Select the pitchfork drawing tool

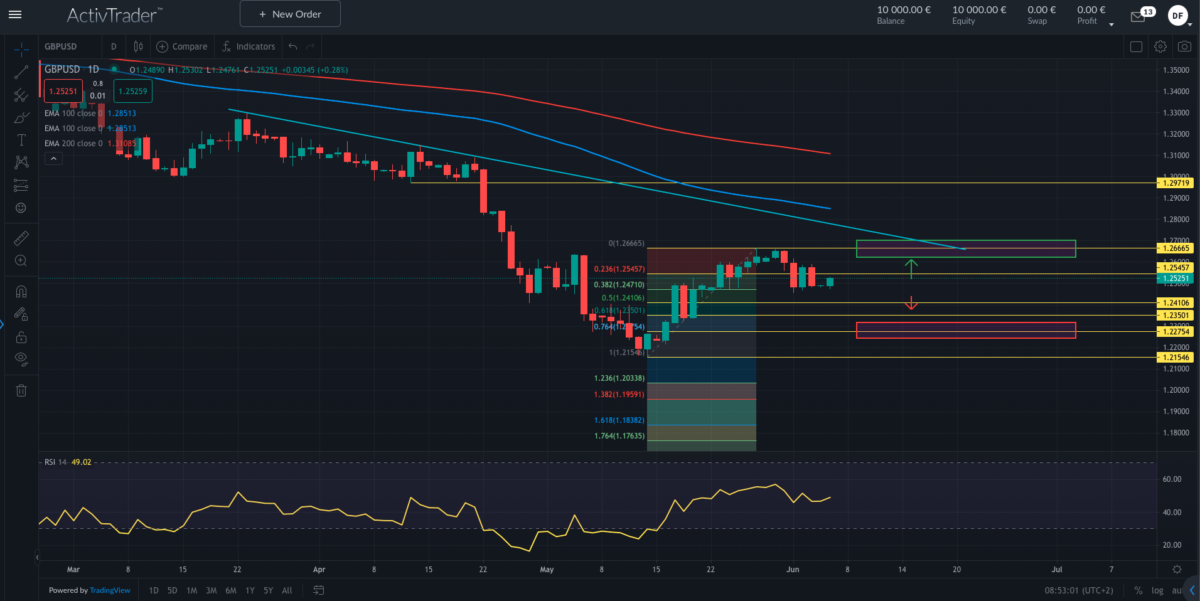click(20, 95)
